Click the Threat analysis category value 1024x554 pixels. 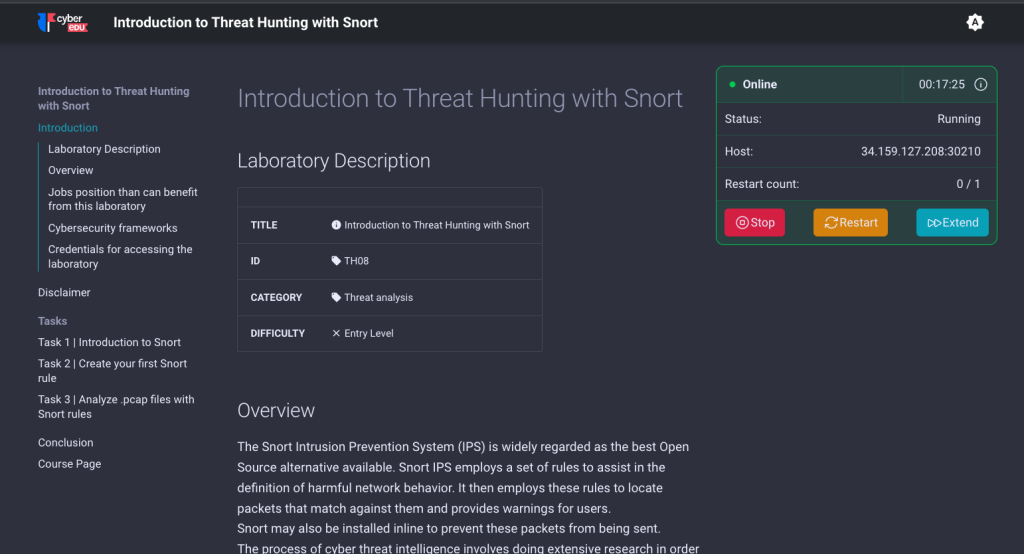(x=378, y=297)
